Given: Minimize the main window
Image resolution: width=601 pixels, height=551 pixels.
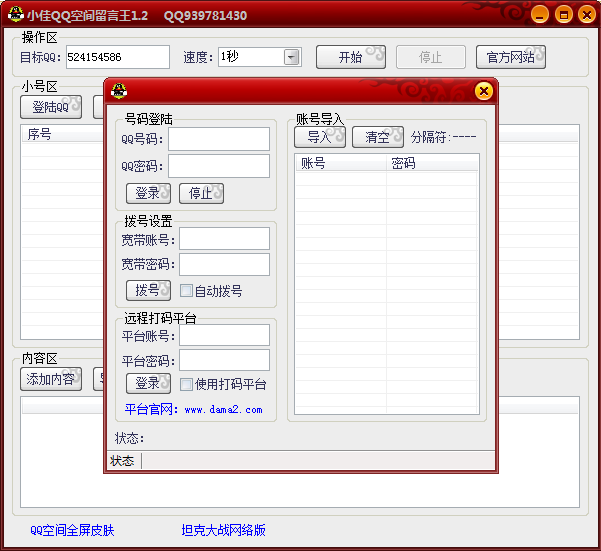Looking at the screenshot, I should coord(540,15).
